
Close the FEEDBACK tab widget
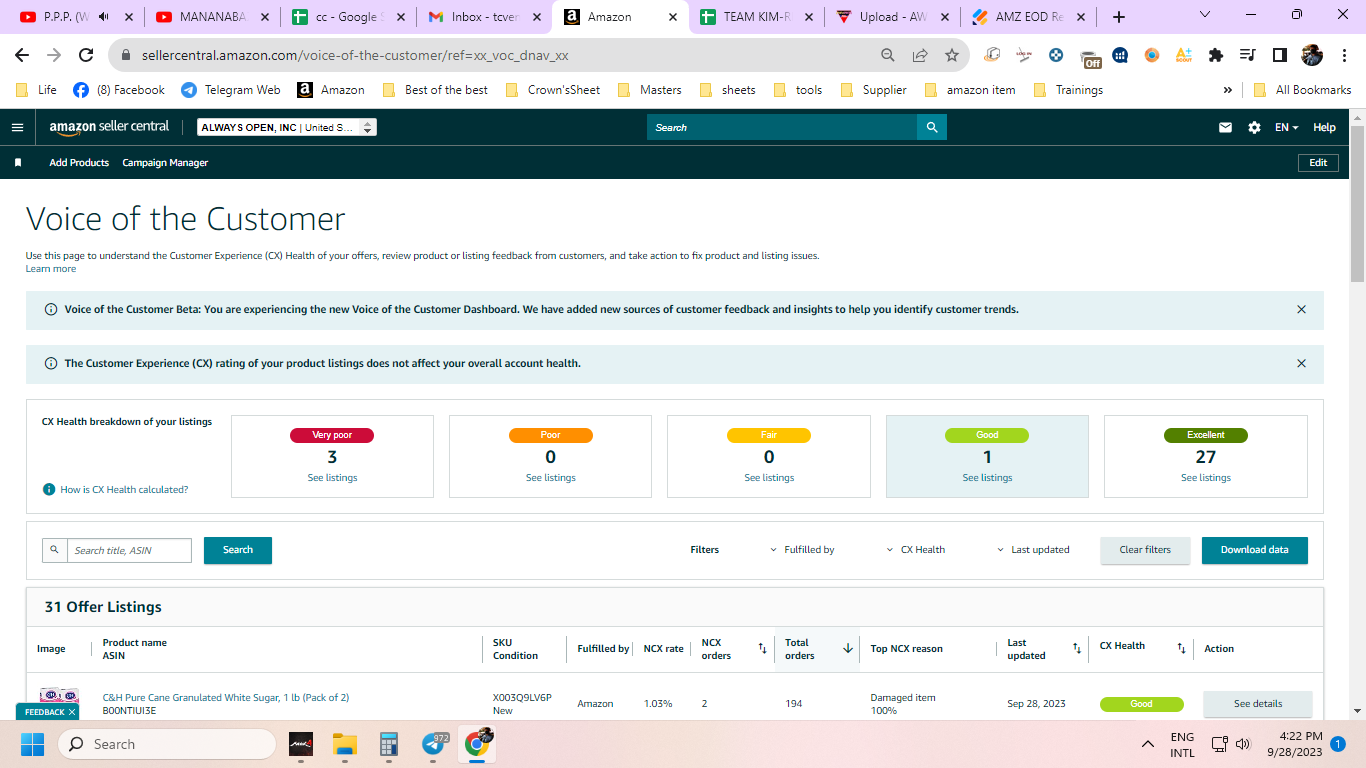(71, 712)
